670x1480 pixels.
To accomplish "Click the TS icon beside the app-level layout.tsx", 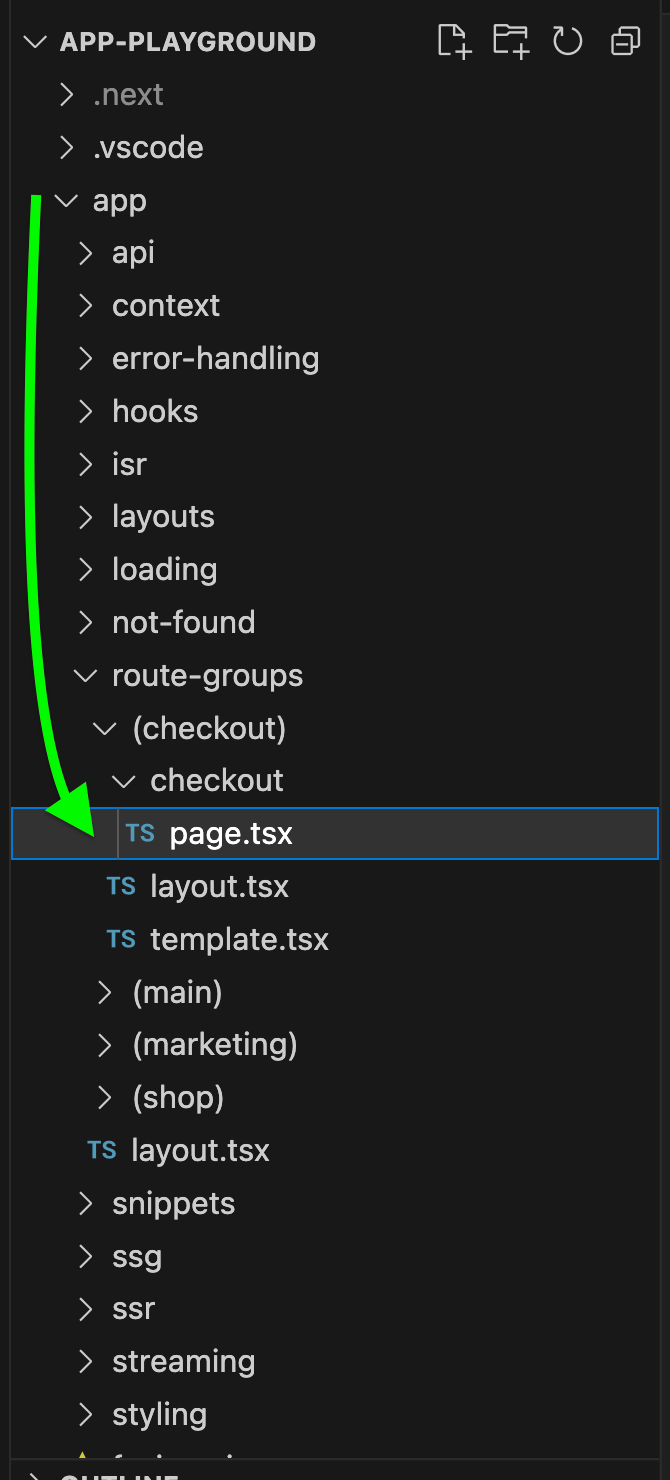I will pos(101,1150).
